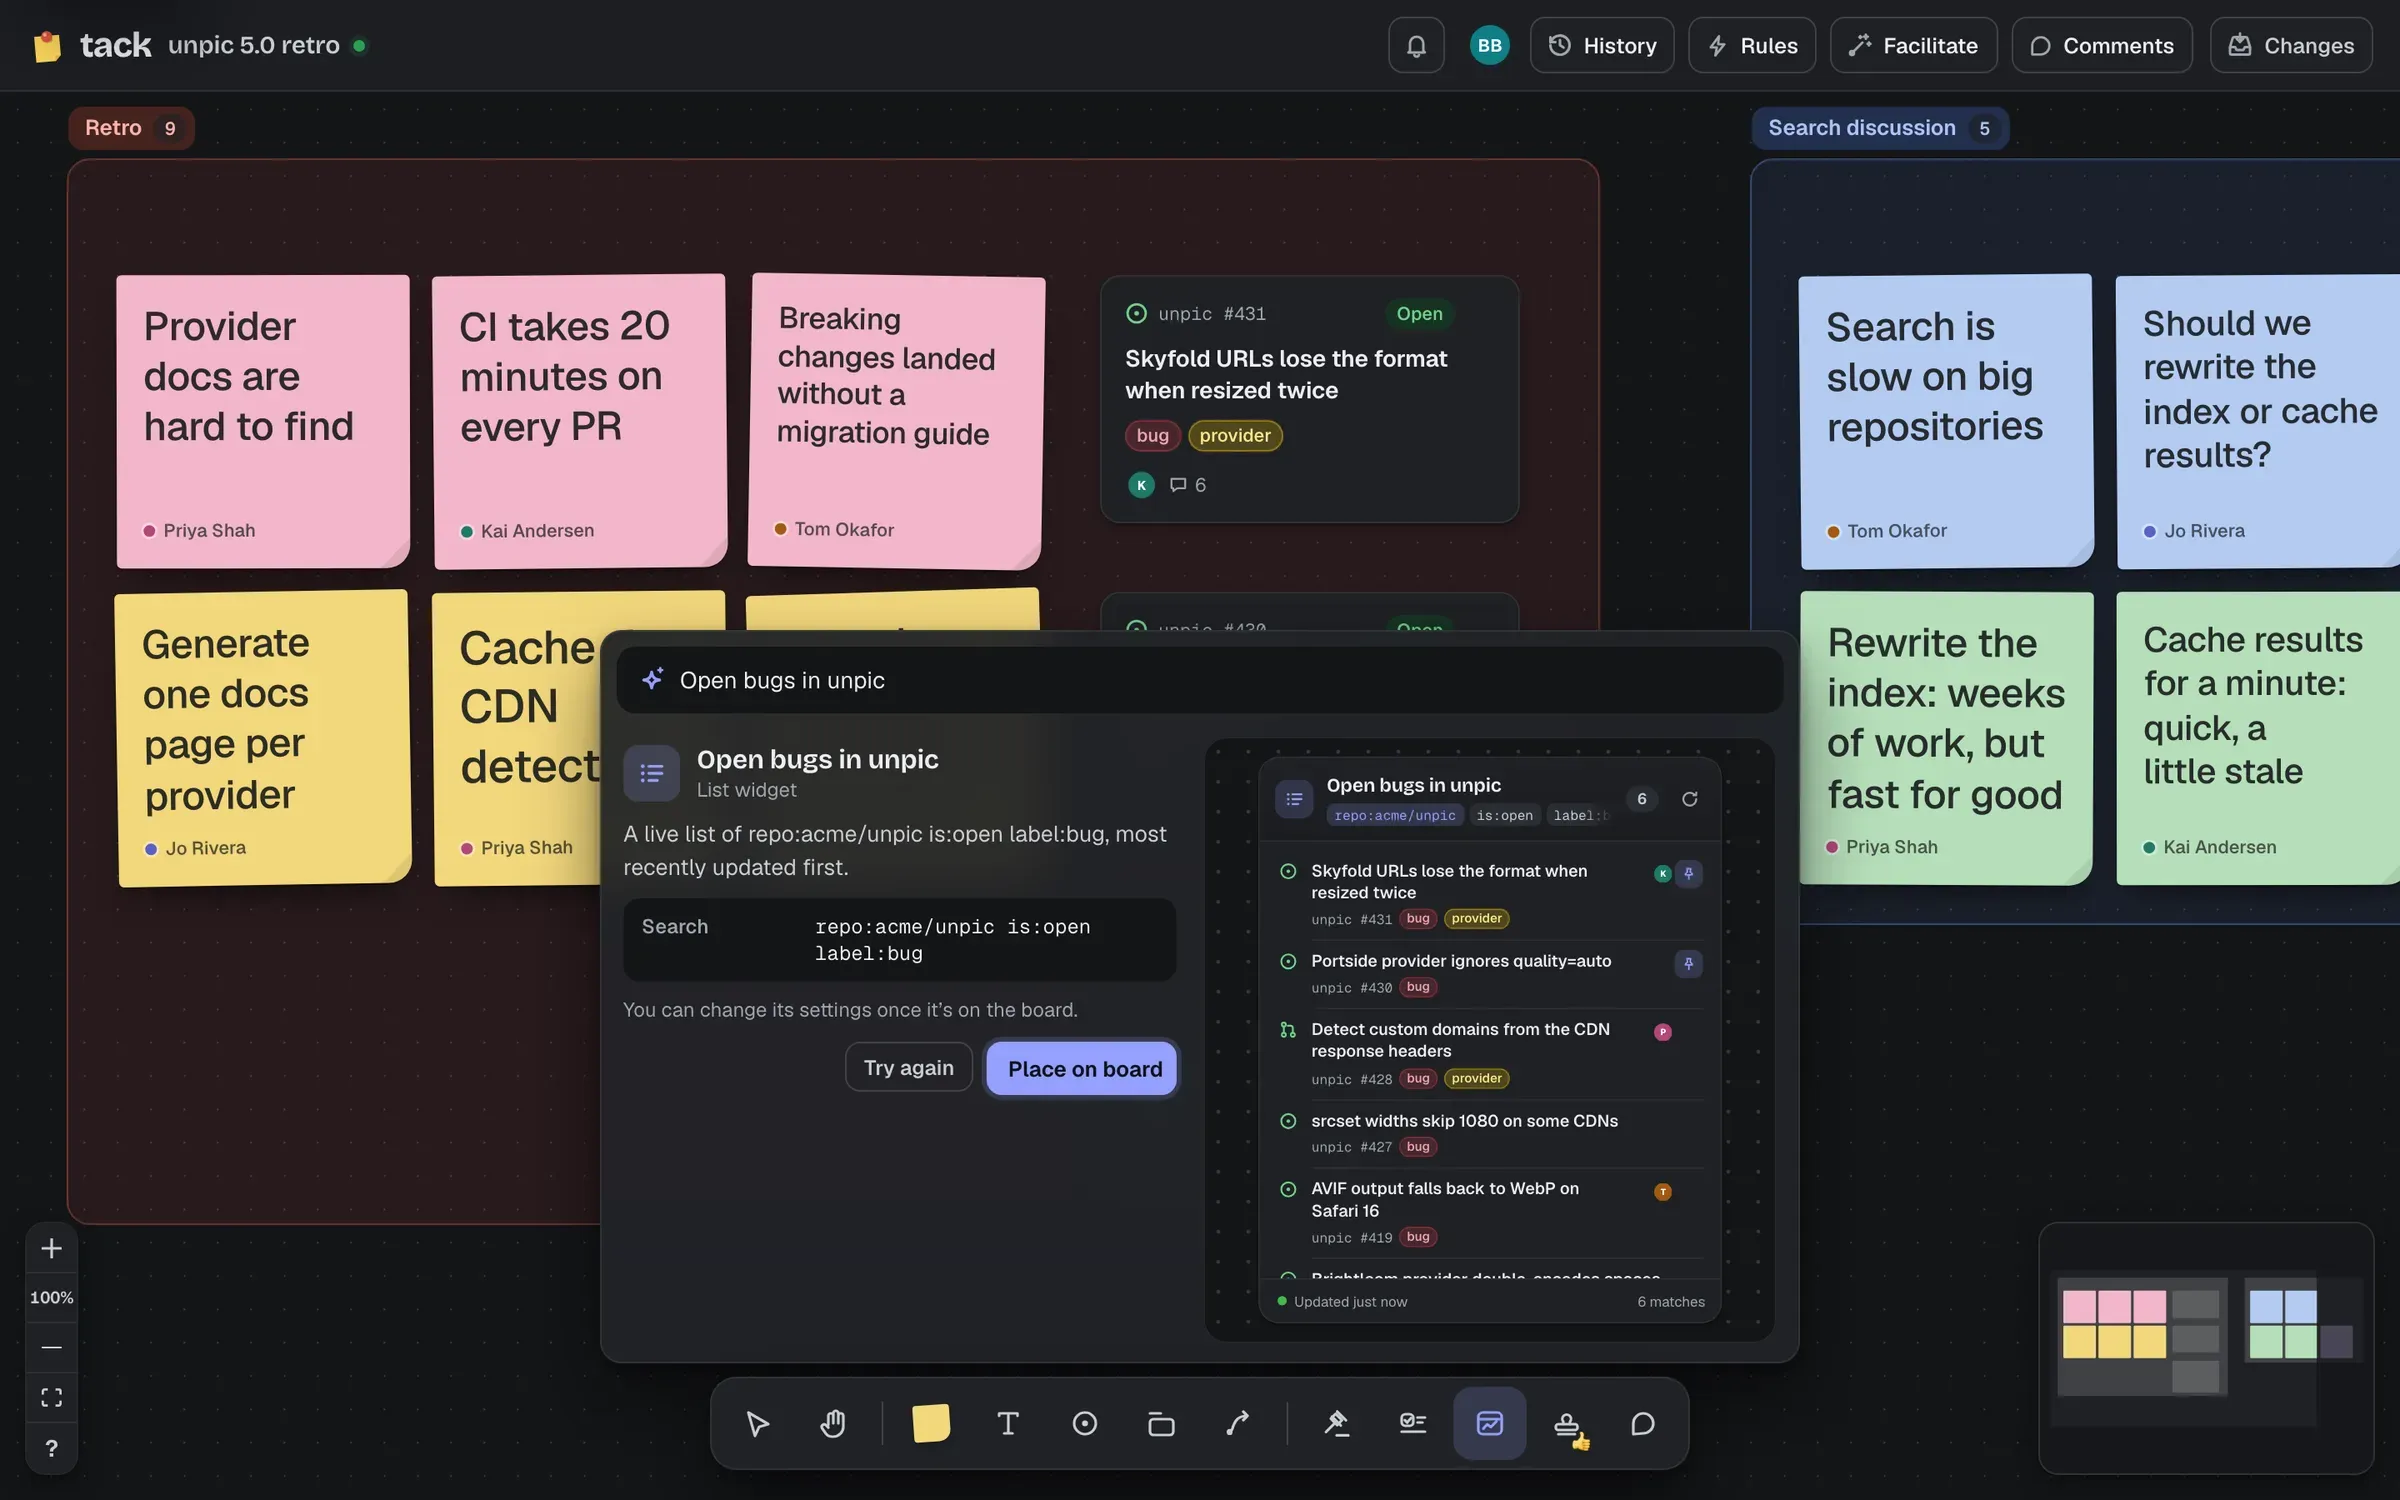The height and width of the screenshot is (1500, 2400).
Task: Click Try again button
Action: [908, 1067]
